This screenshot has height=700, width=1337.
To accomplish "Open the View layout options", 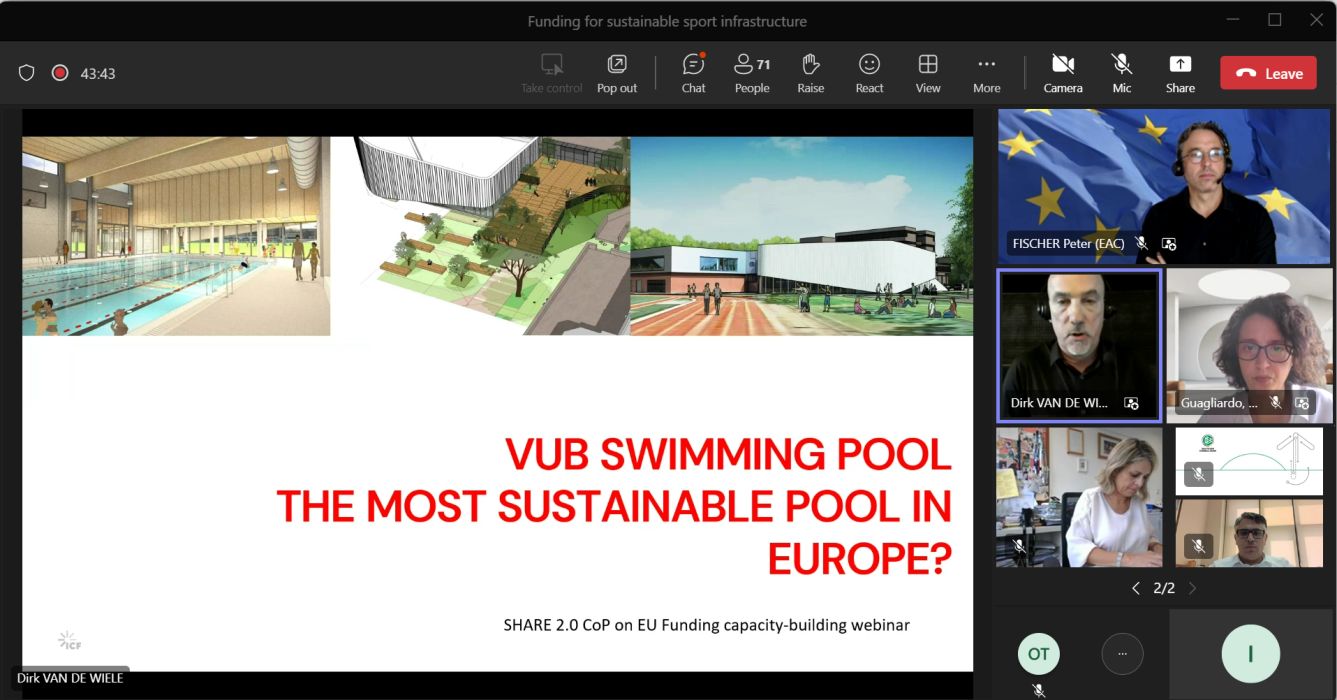I will (x=928, y=73).
